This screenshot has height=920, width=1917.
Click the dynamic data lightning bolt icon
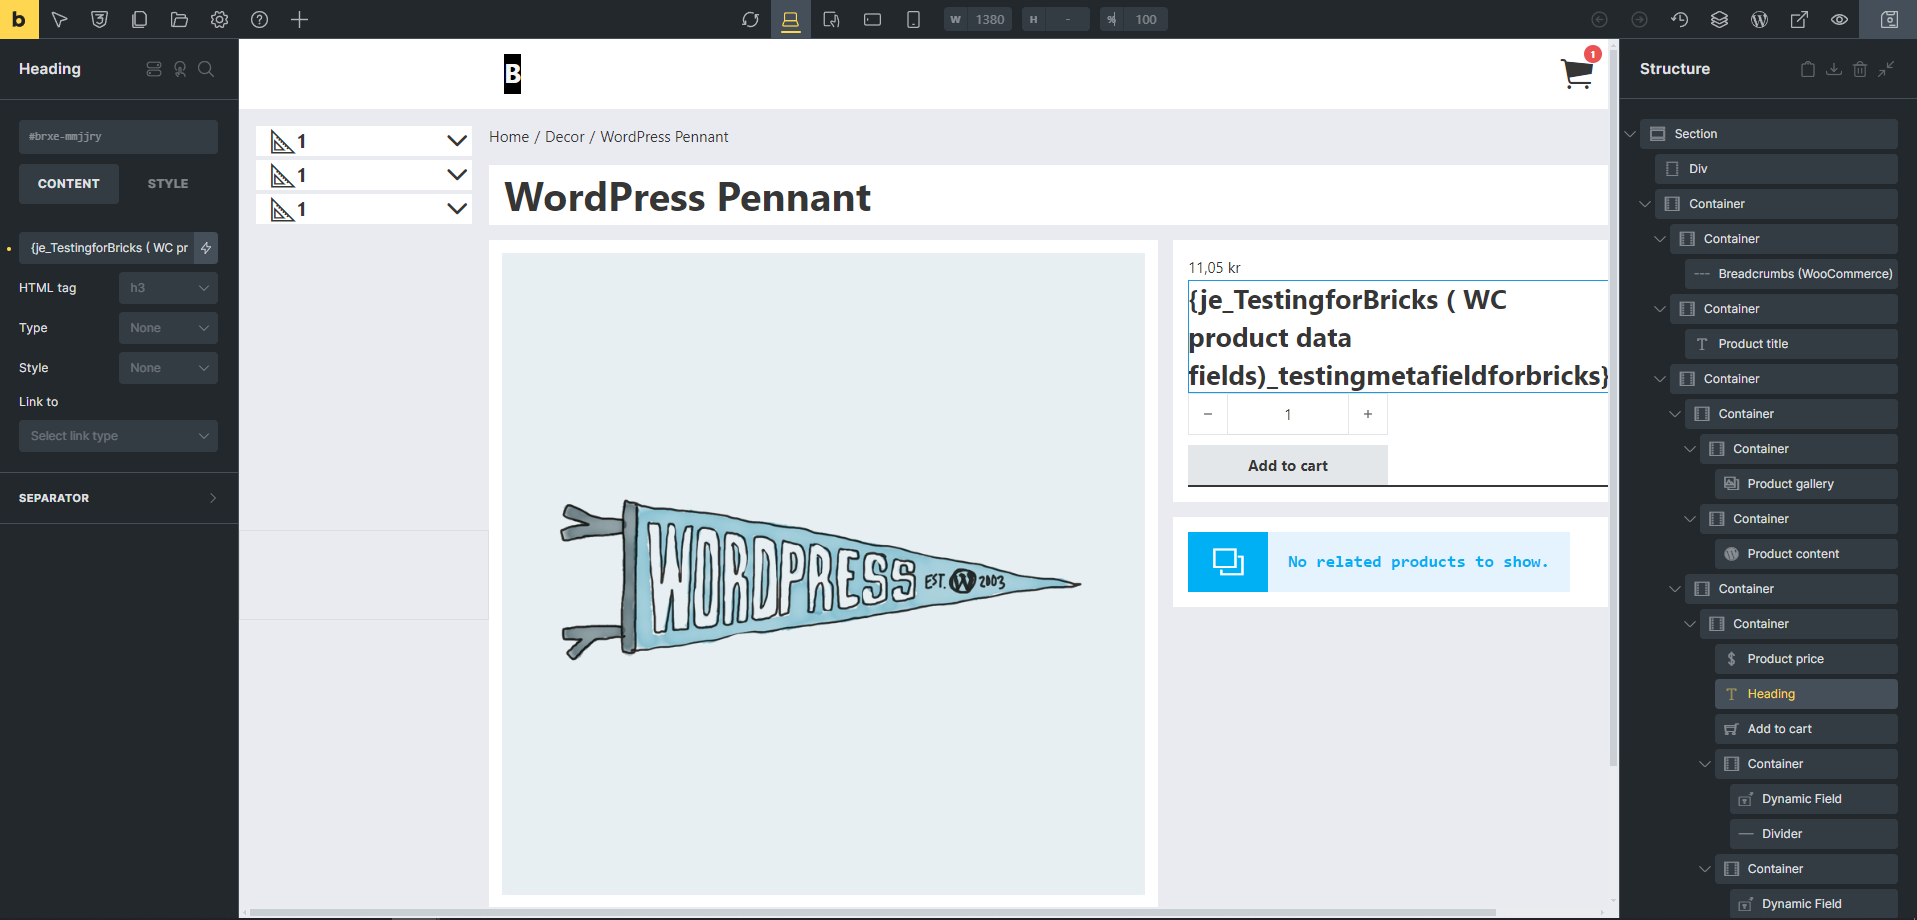[206, 248]
